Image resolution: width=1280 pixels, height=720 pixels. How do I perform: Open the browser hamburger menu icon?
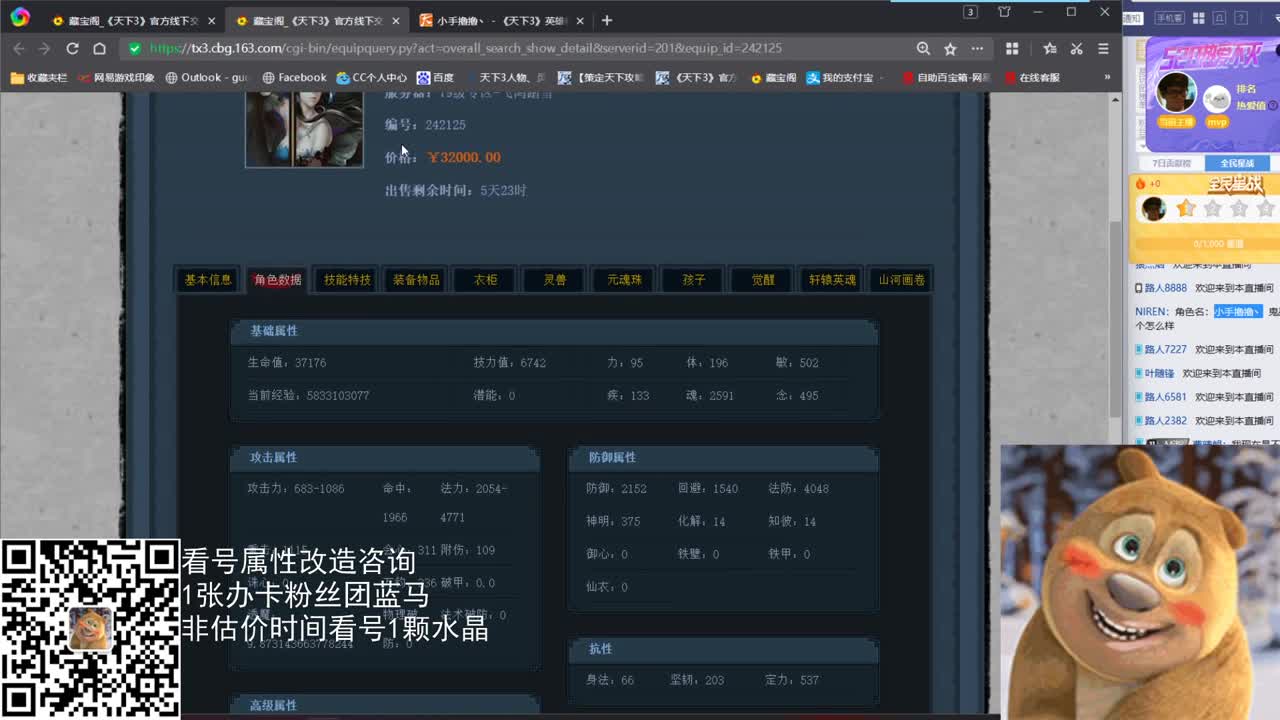coord(1103,48)
